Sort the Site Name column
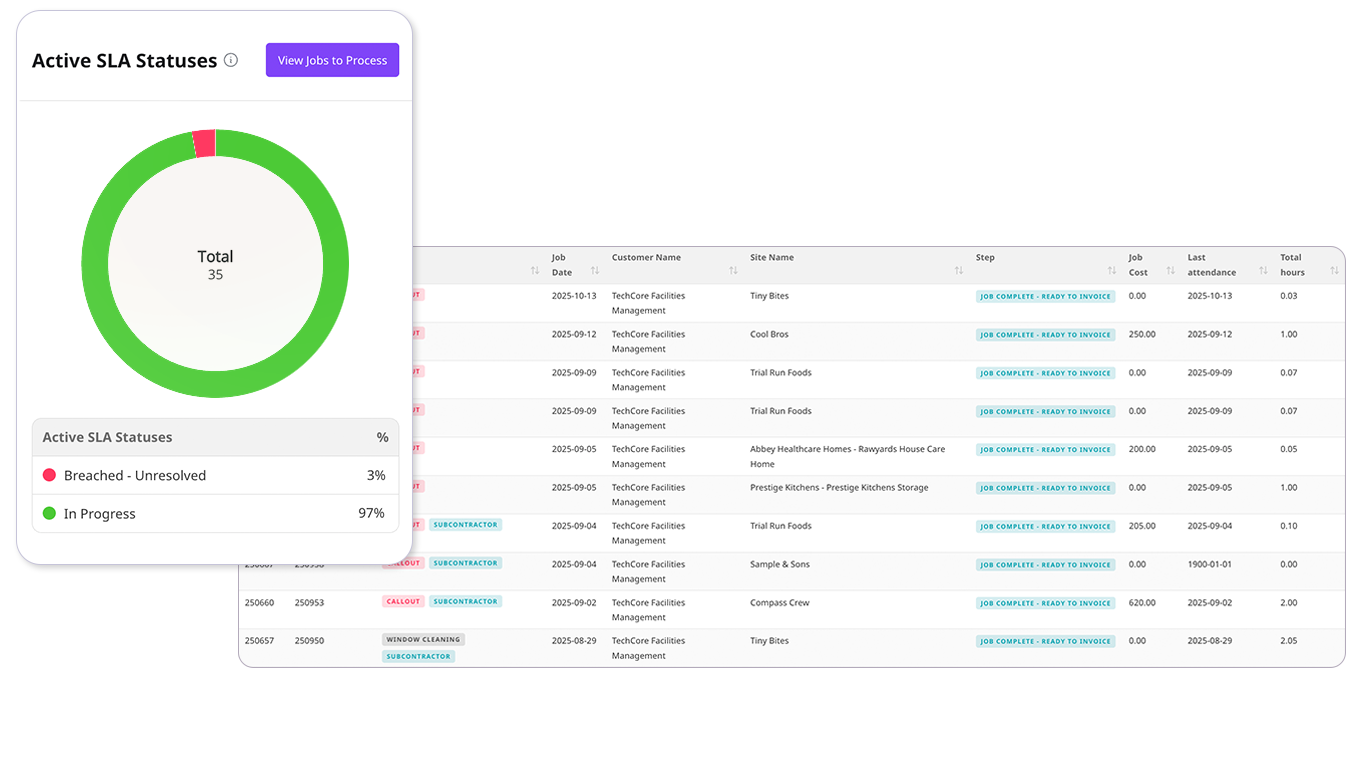The height and width of the screenshot is (768, 1366). coord(959,271)
